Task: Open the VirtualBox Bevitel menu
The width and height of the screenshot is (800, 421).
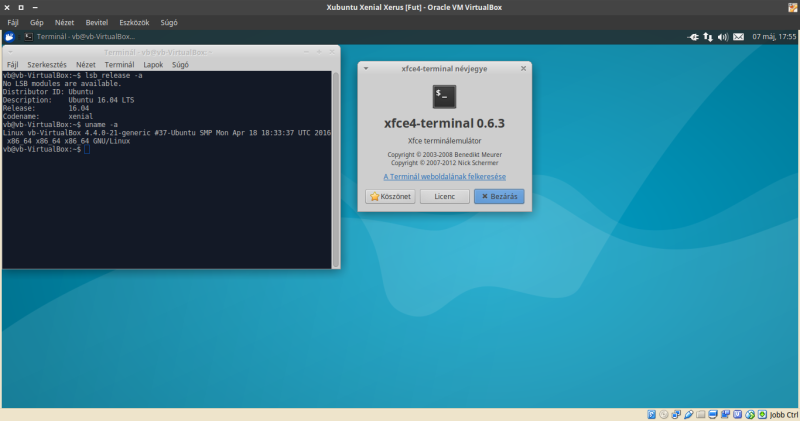Action: [x=97, y=22]
